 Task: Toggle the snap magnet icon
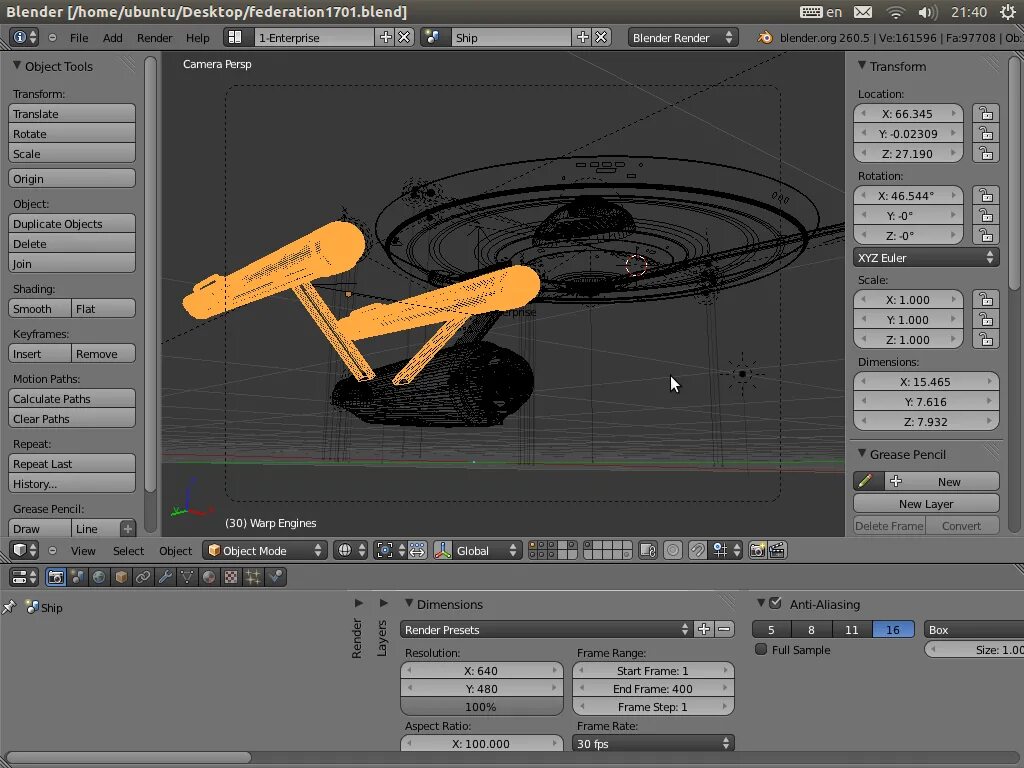(x=697, y=551)
